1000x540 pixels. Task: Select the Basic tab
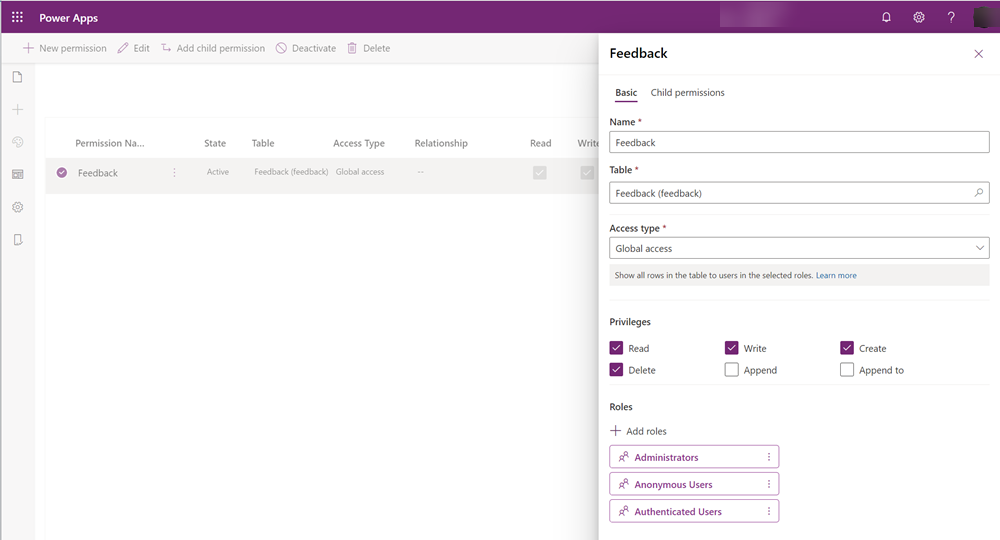coord(626,92)
